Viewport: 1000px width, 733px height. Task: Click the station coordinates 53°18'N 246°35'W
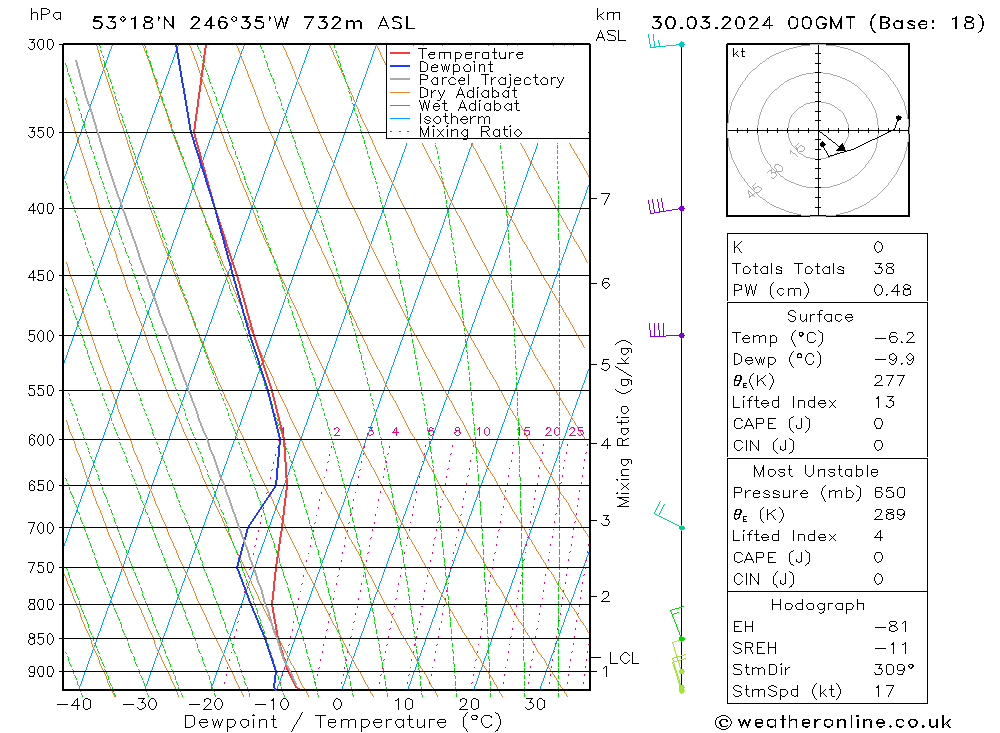tap(191, 23)
